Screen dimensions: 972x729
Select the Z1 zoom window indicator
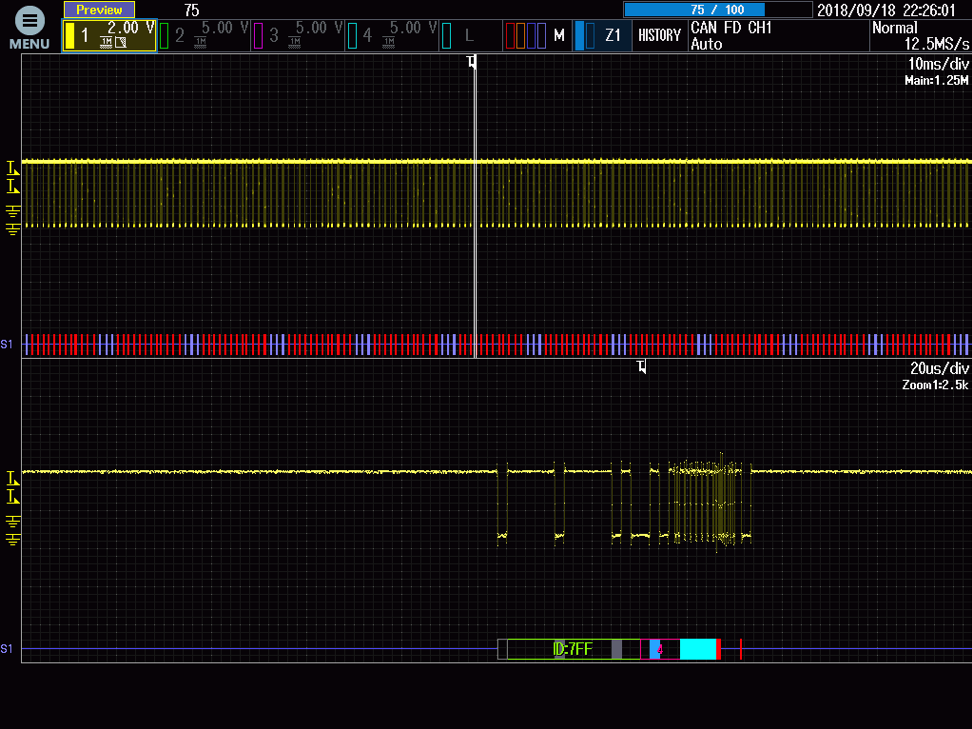coord(603,36)
